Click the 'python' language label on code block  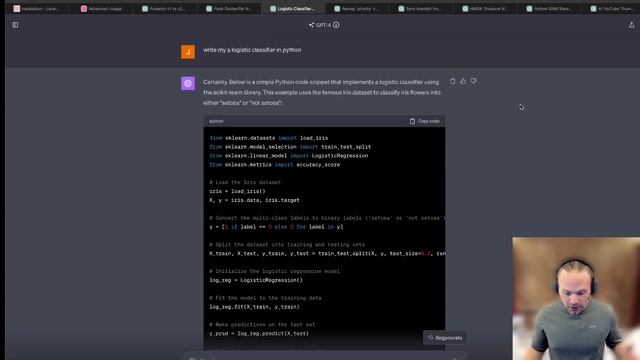[216, 121]
